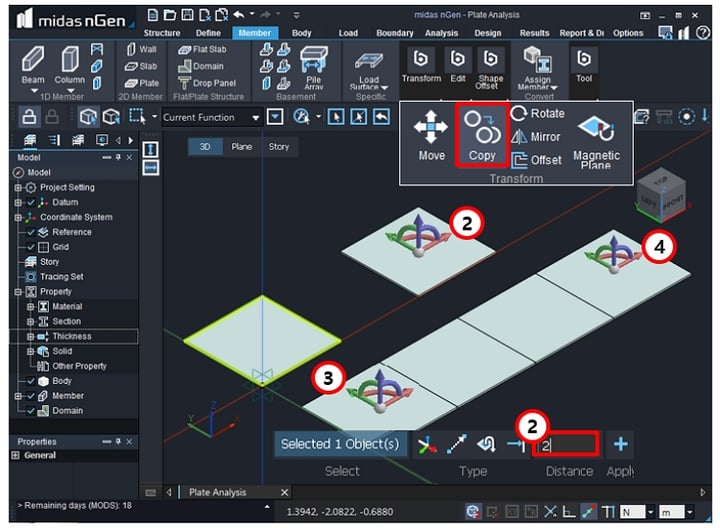Image resolution: width=720 pixels, height=528 pixels.
Task: Expand the Solid tree node
Action: [30, 351]
